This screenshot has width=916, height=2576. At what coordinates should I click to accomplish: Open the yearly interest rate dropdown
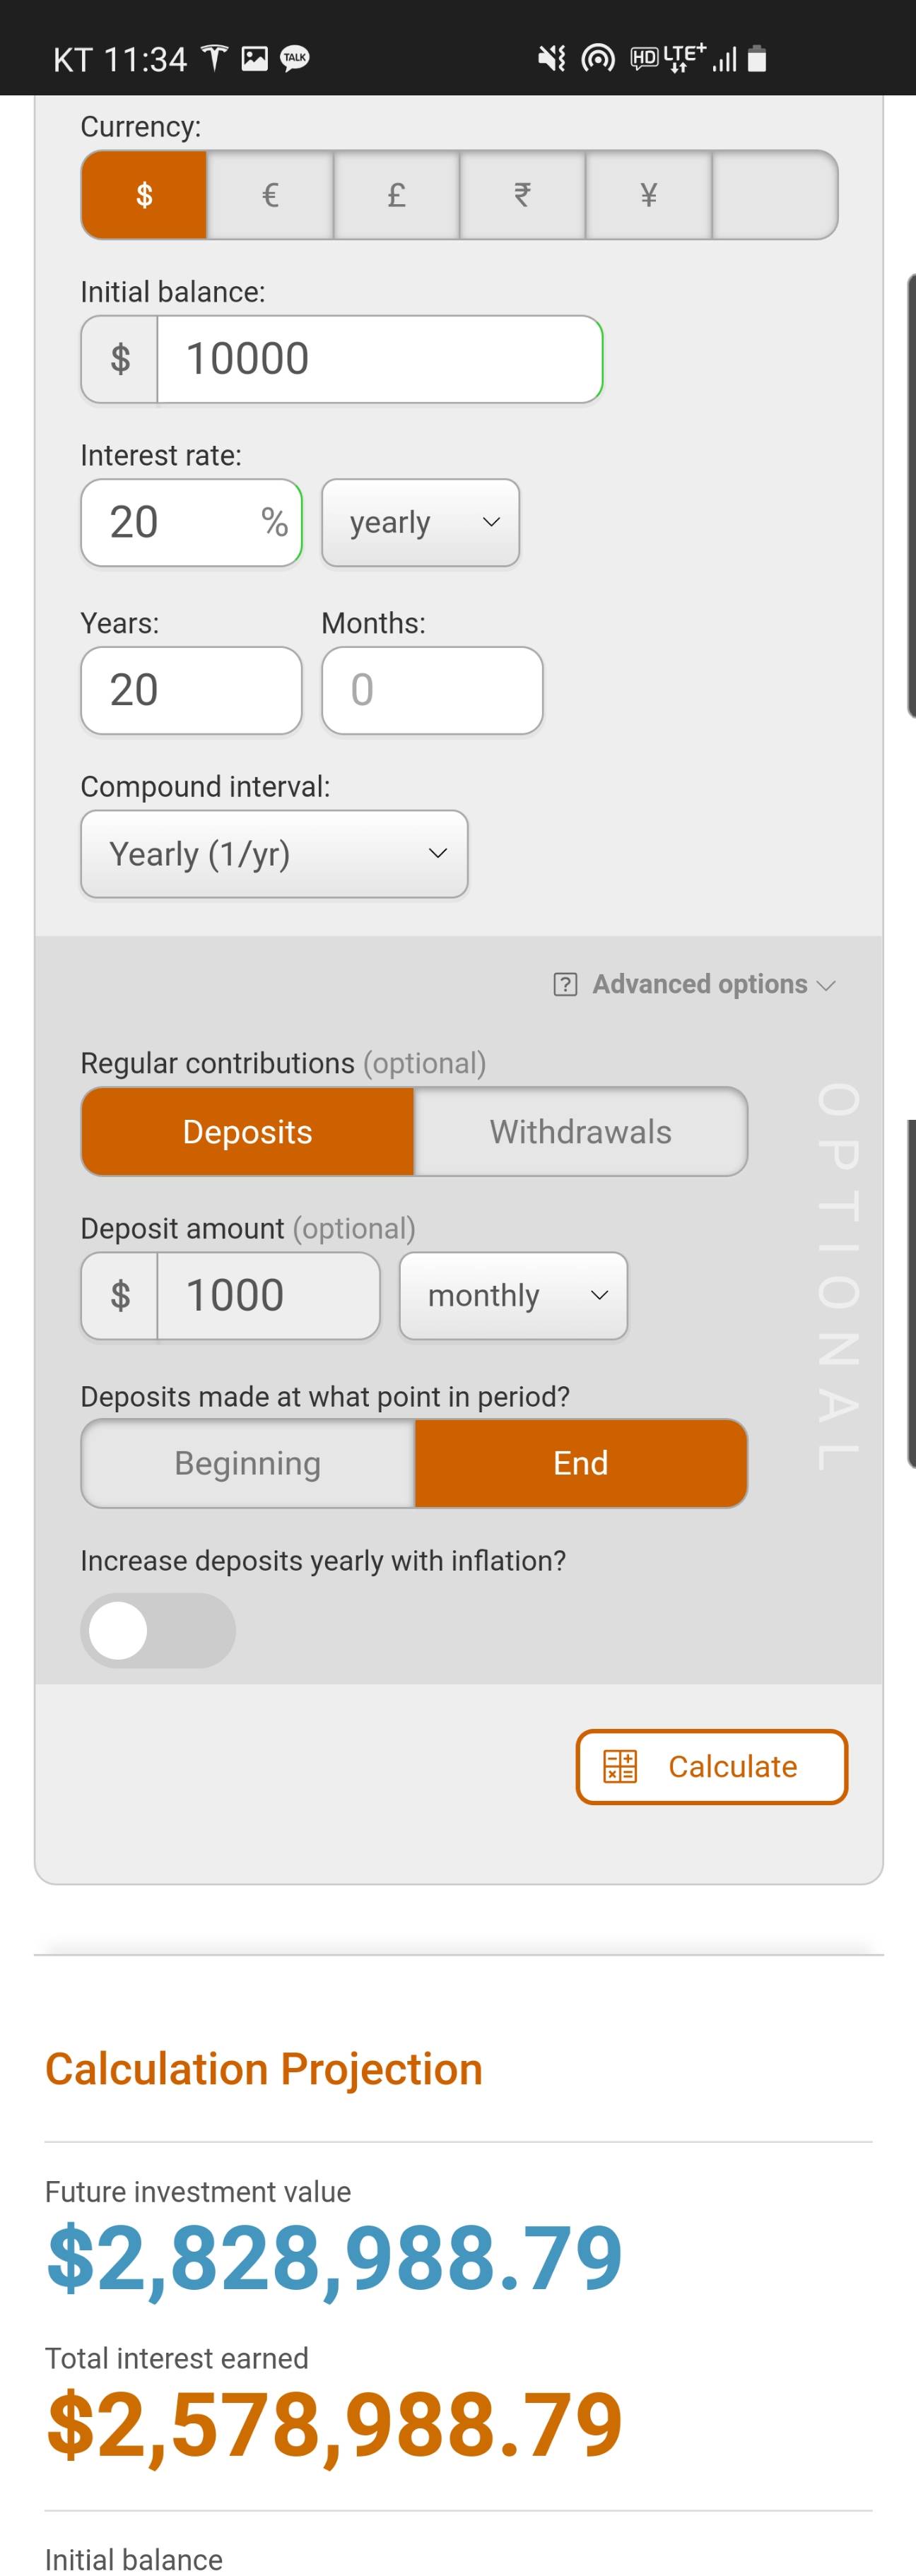click(420, 523)
